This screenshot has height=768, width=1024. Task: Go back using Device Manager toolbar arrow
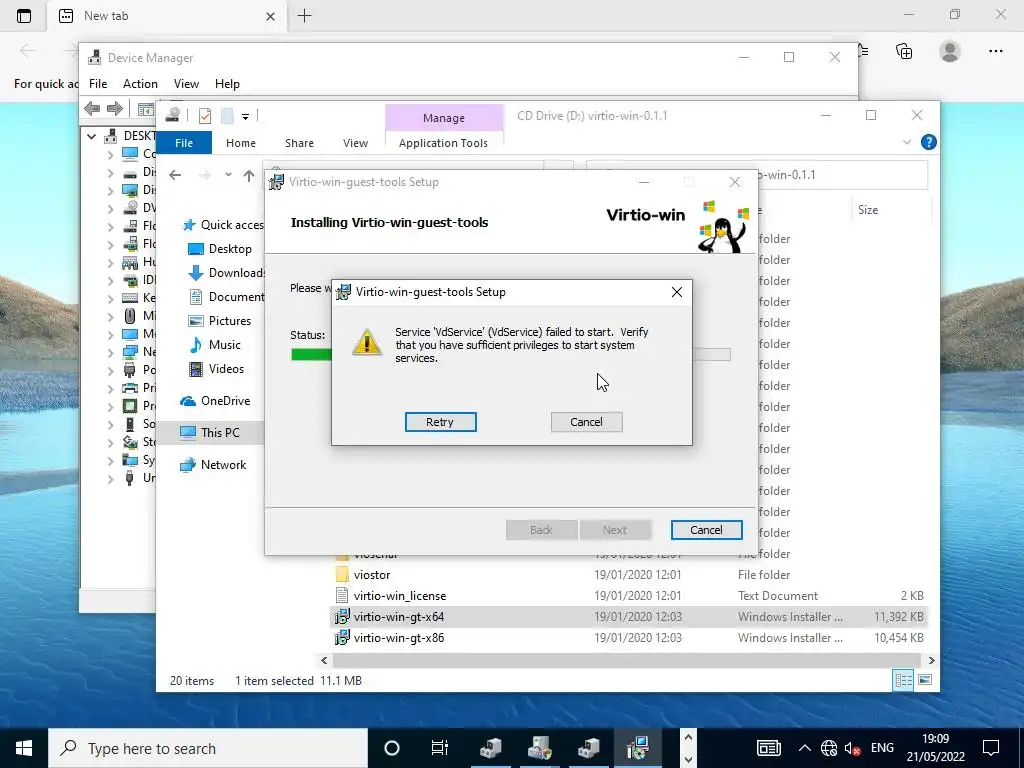point(92,108)
